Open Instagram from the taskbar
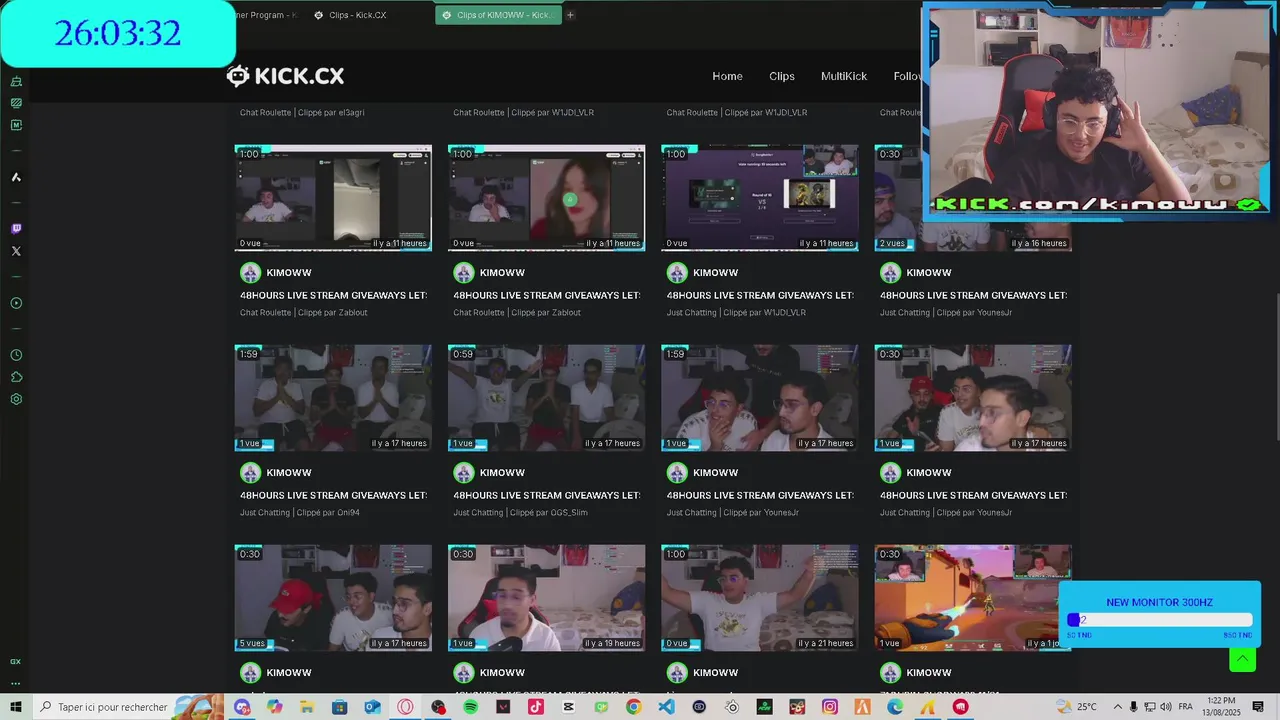The image size is (1280, 720). (x=829, y=707)
